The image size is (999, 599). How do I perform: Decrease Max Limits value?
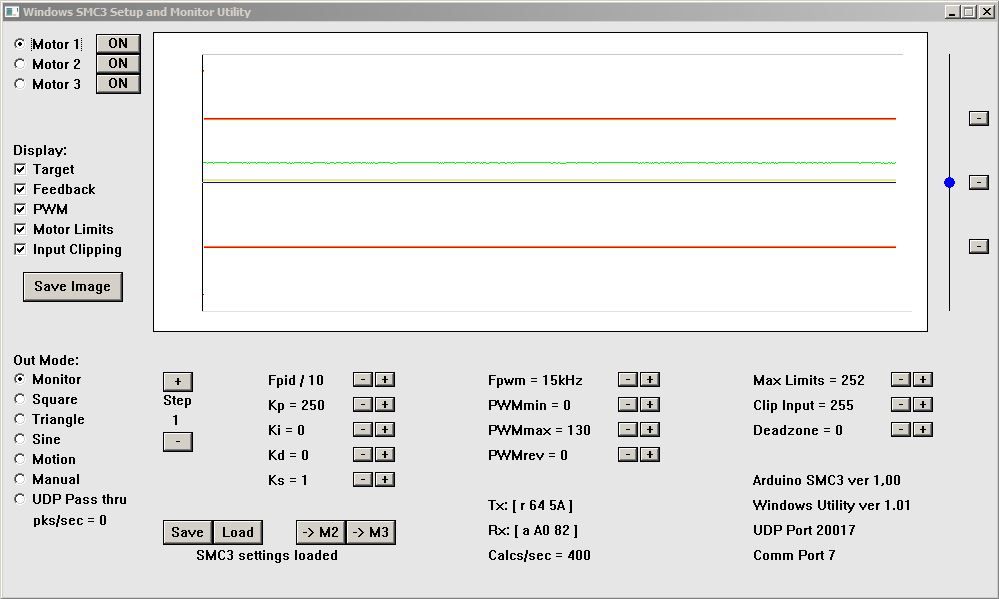(900, 379)
